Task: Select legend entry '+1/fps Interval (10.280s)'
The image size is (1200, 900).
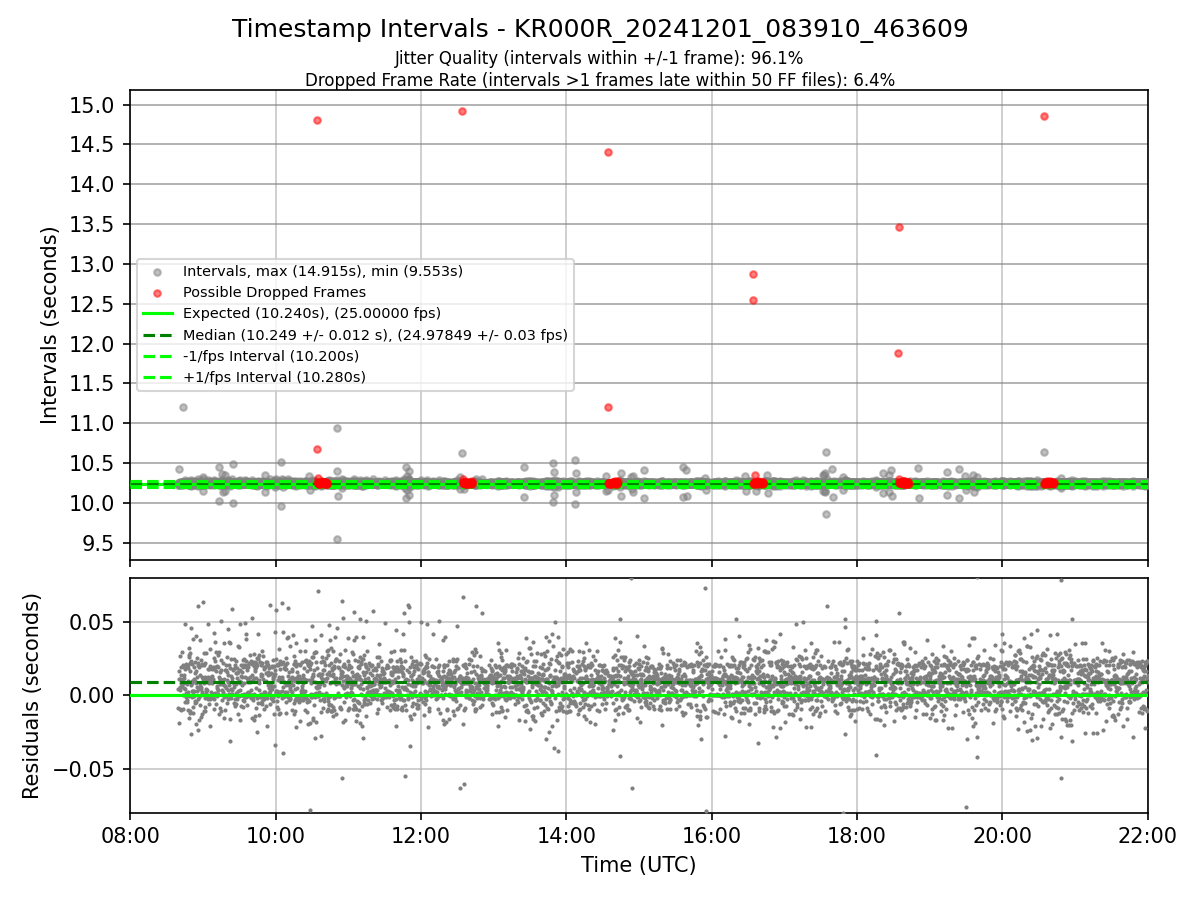Action: (x=273, y=377)
